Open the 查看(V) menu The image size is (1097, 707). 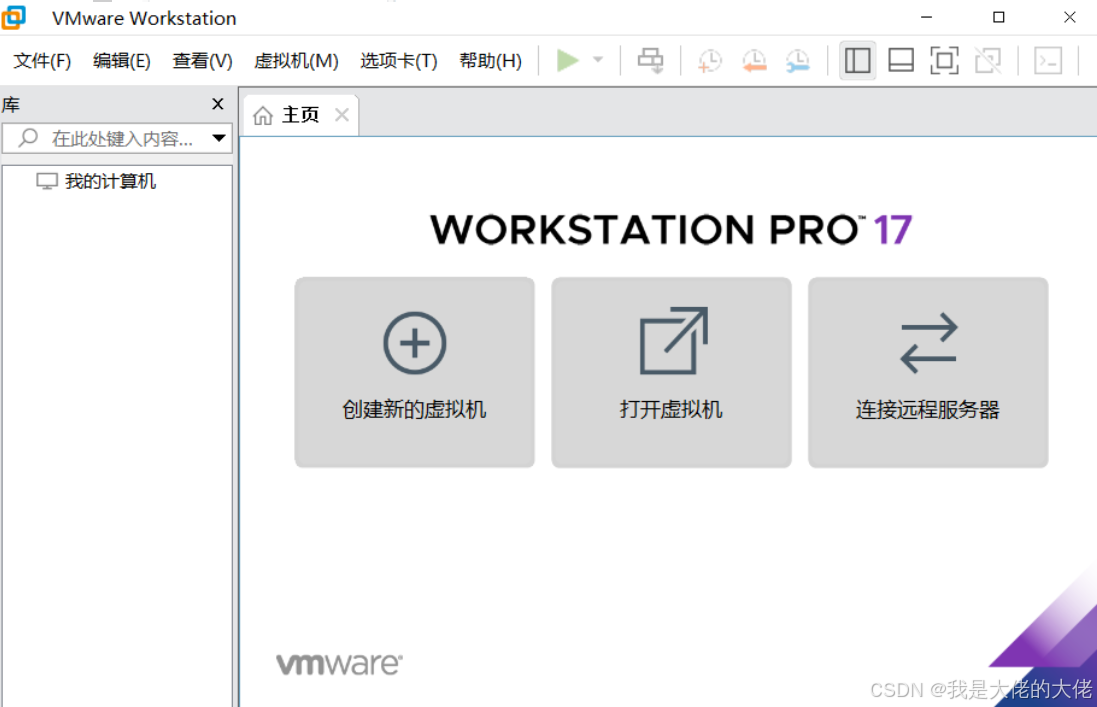[202, 61]
